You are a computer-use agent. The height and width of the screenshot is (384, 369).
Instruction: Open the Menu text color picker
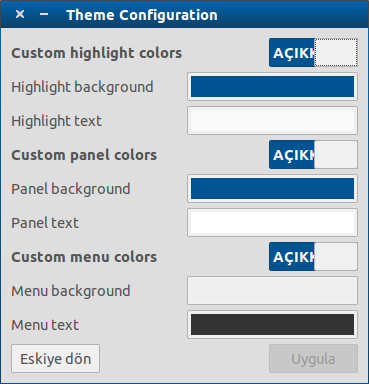272,325
